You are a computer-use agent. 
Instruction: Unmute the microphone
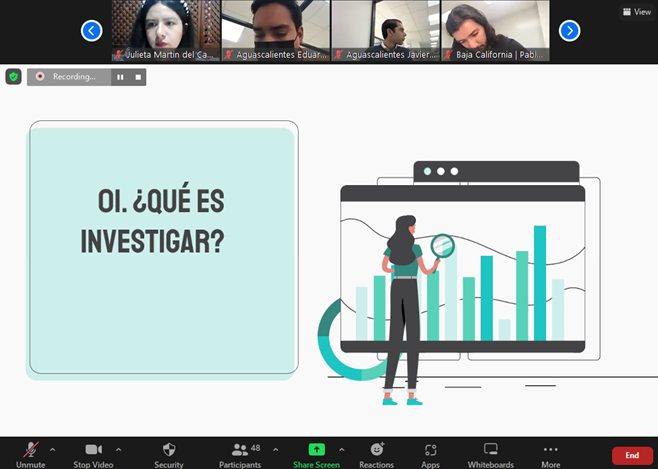pyautogui.click(x=30, y=455)
